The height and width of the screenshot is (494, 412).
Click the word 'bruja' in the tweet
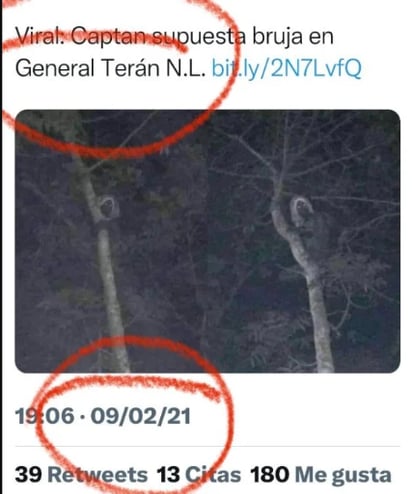[x=275, y=37]
